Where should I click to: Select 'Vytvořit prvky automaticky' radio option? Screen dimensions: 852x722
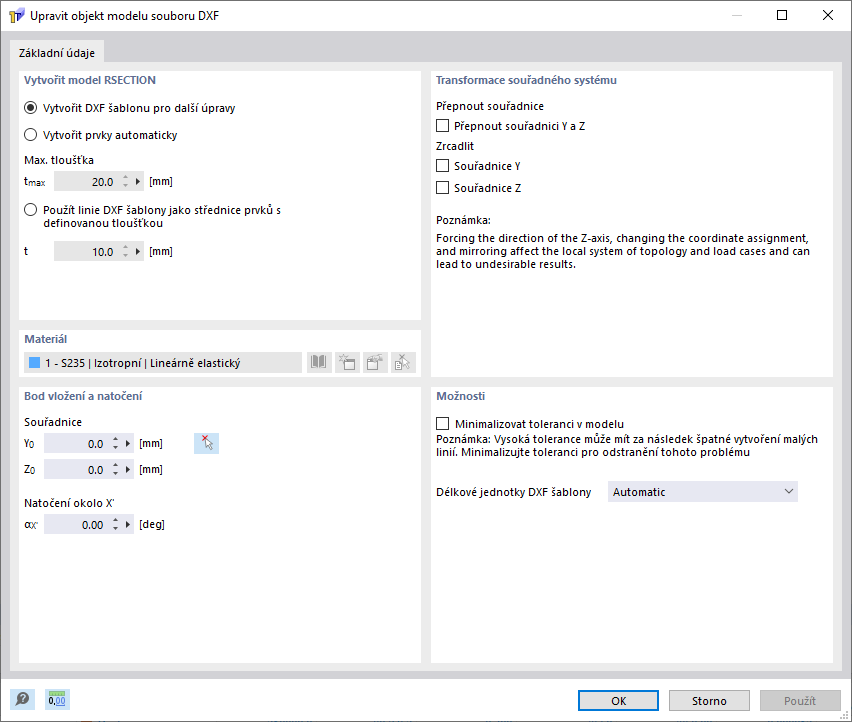[x=30, y=134]
